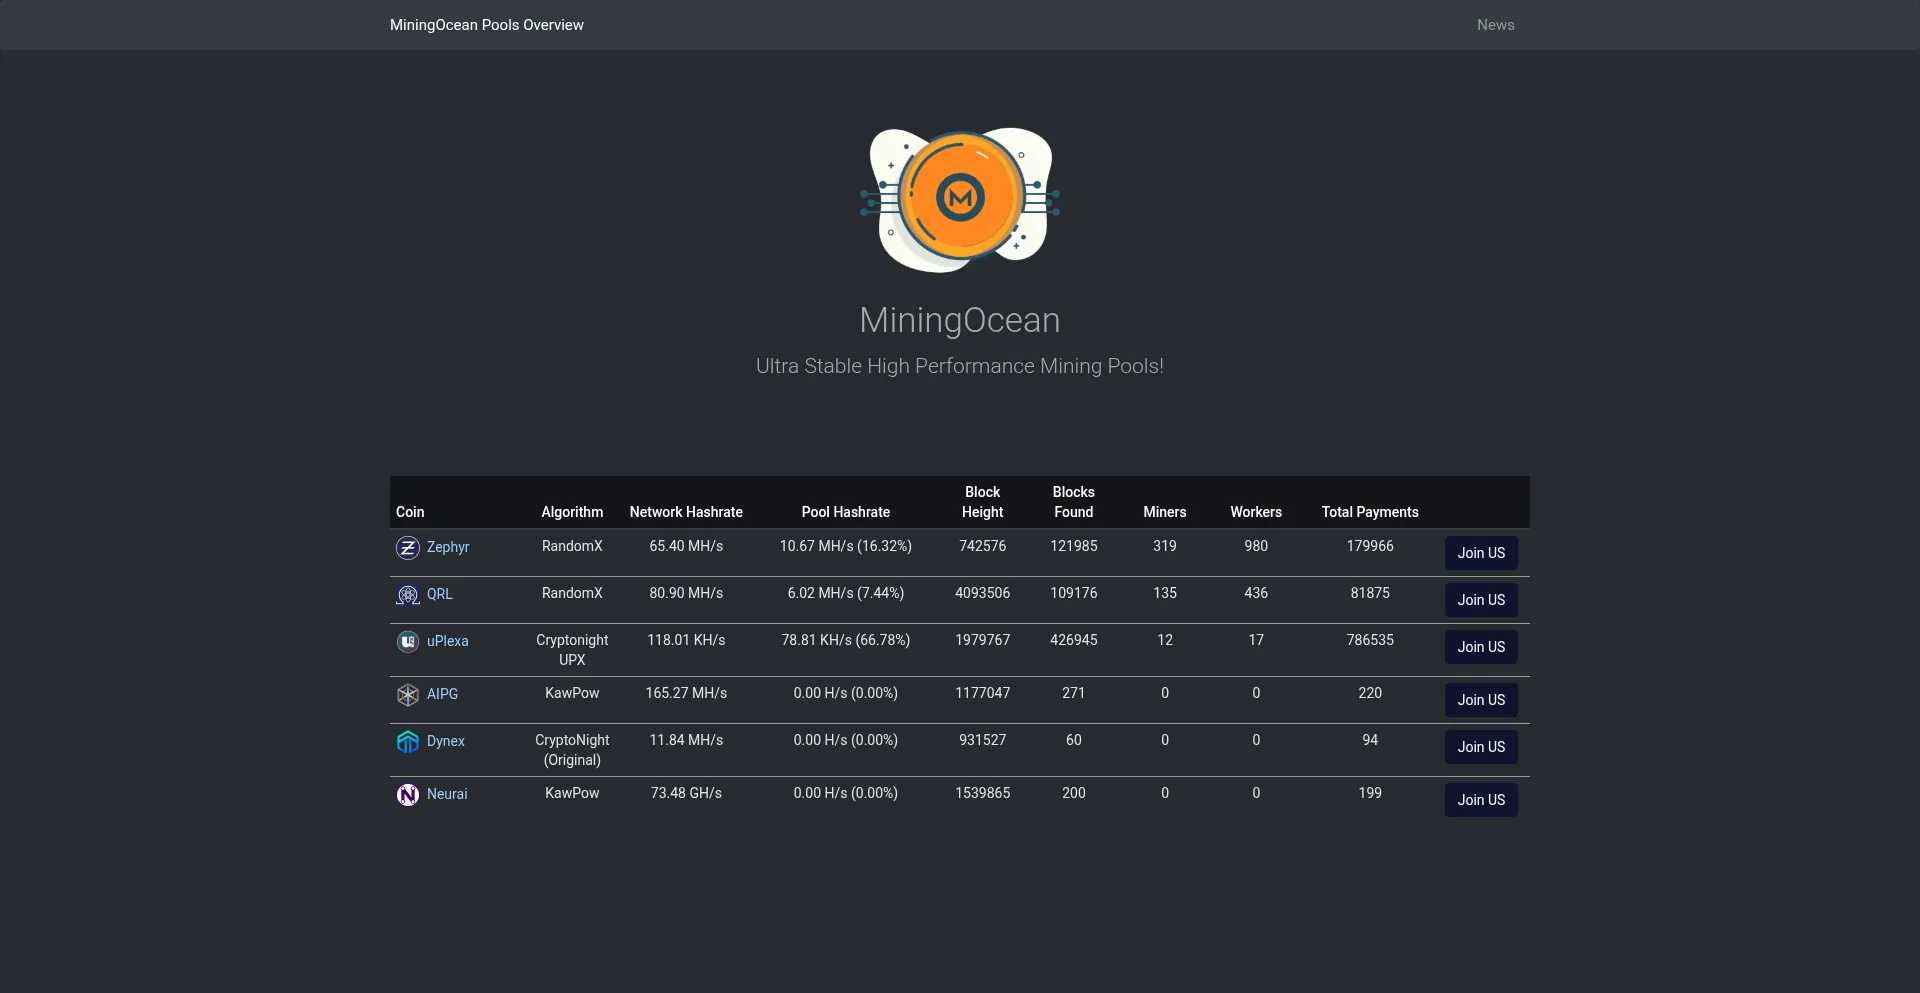The height and width of the screenshot is (993, 1920).
Task: Click QRL block height 4093506
Action: (982, 593)
